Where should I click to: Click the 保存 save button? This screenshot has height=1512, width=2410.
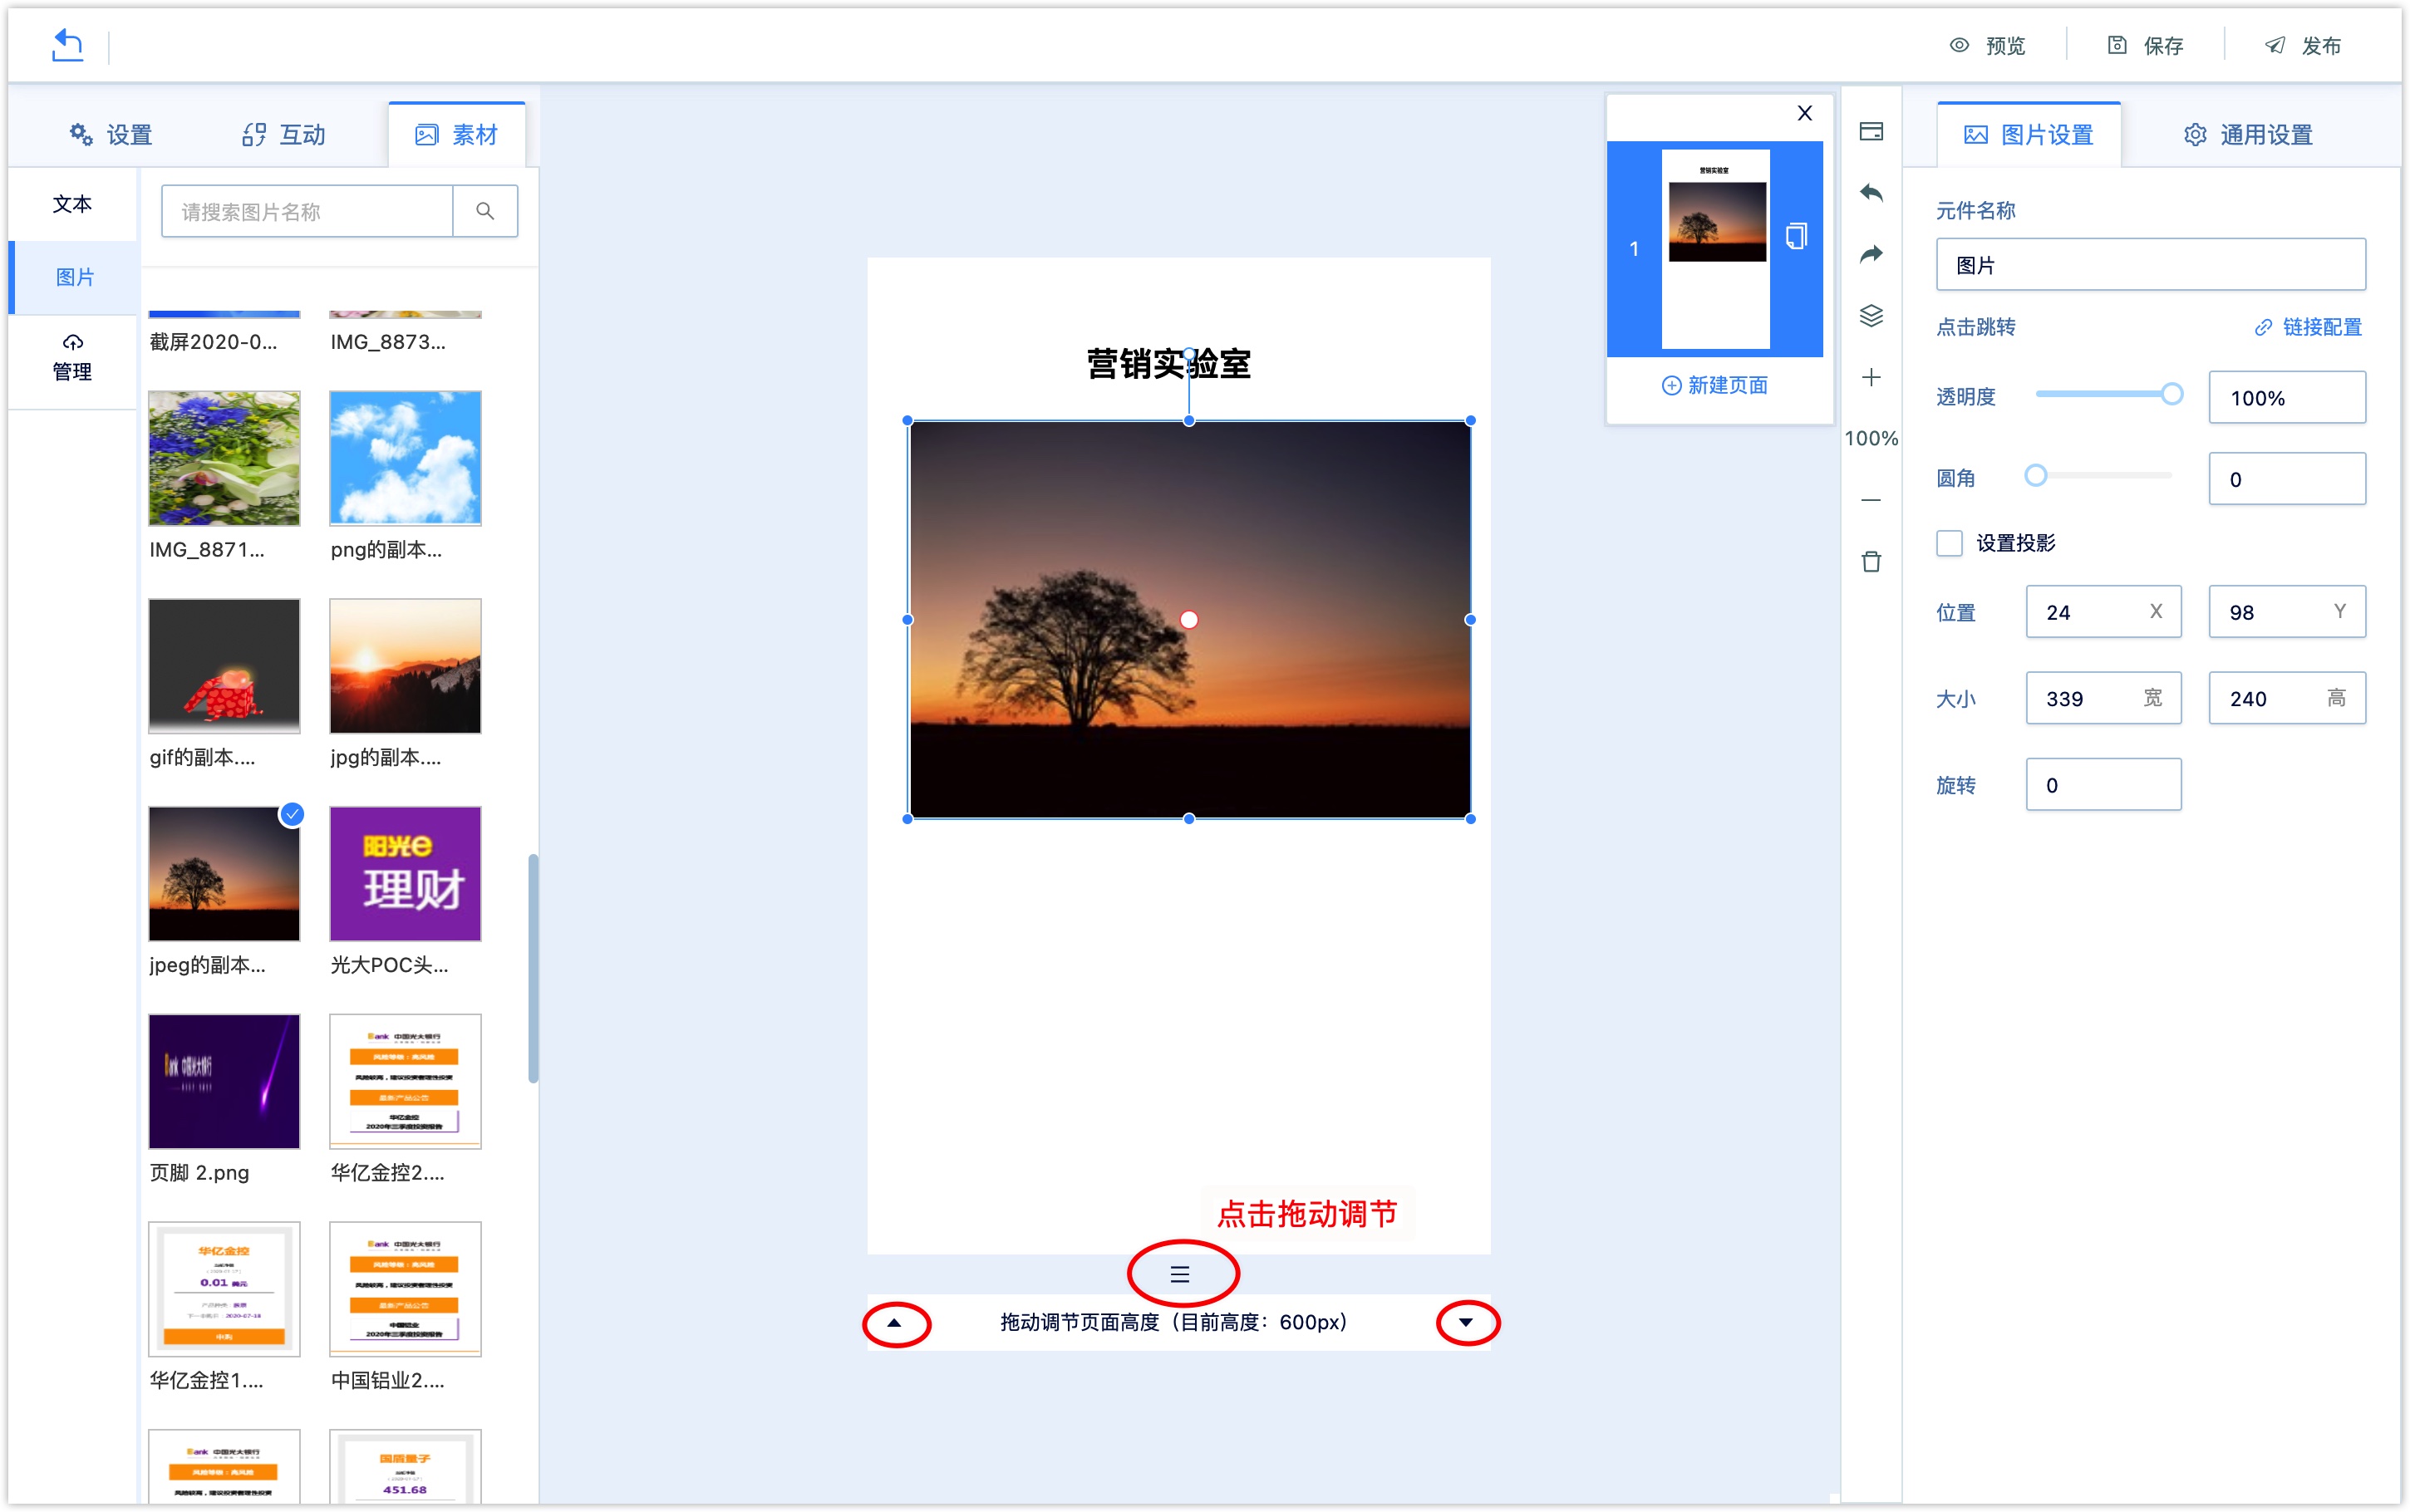pyautogui.click(x=2145, y=46)
